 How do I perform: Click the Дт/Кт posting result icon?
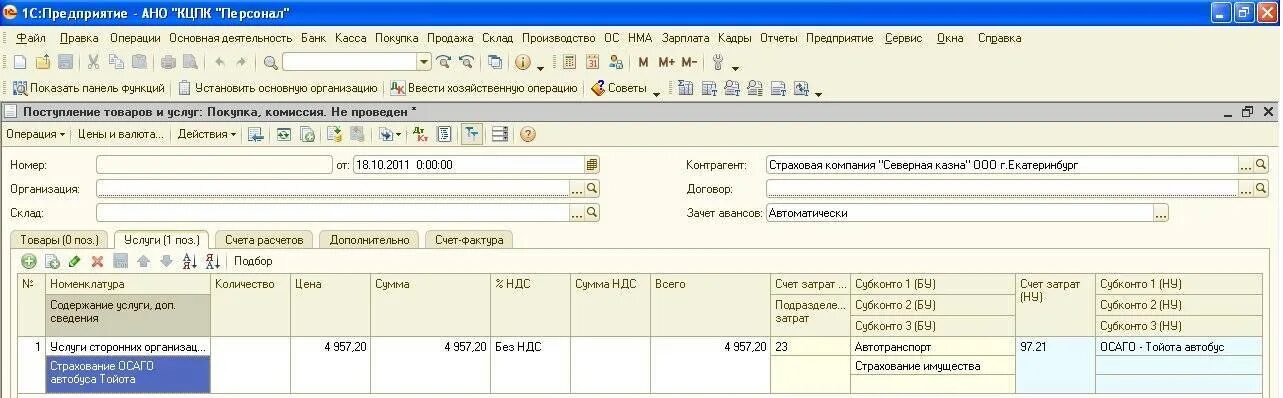coord(420,134)
